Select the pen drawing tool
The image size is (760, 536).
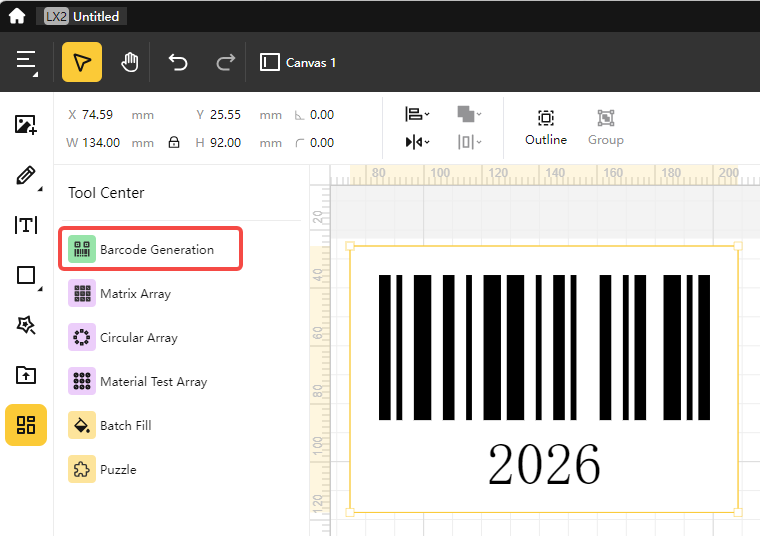click(x=26, y=175)
